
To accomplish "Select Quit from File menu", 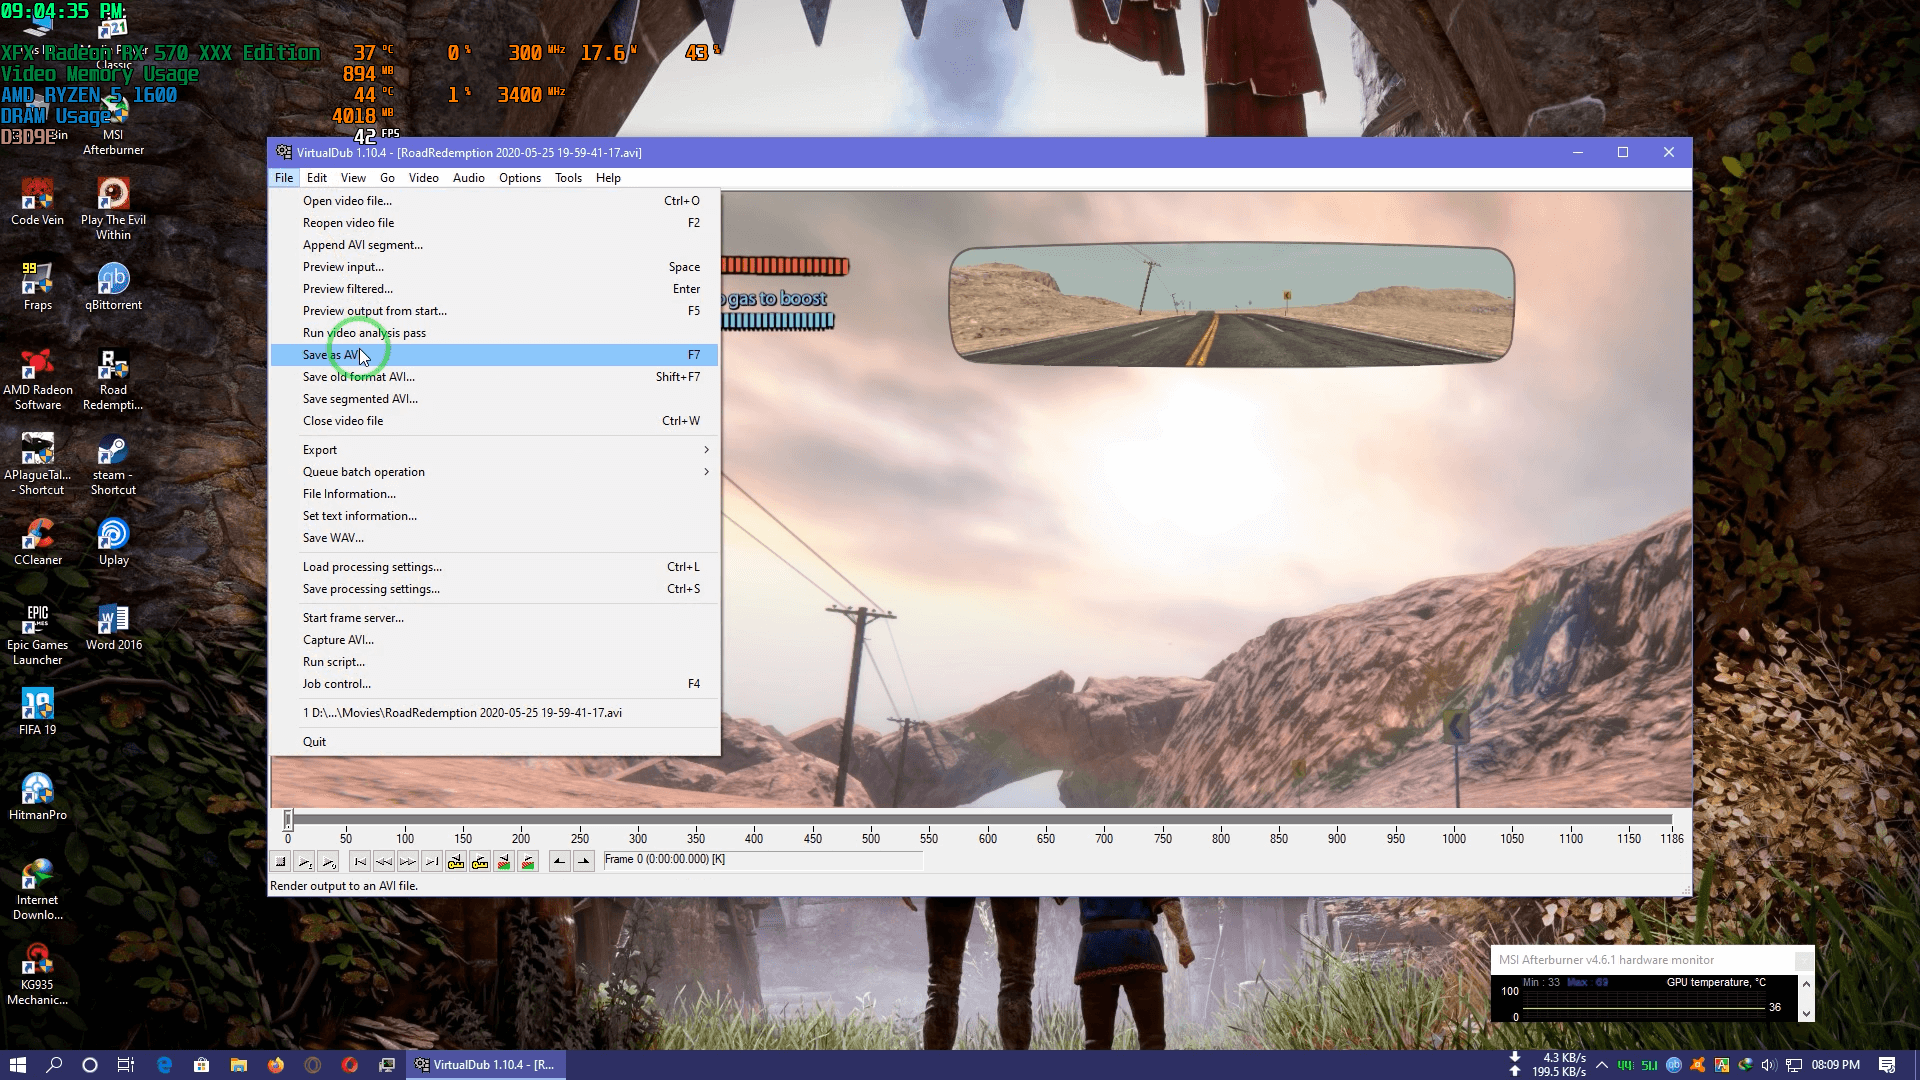I will click(494, 742).
